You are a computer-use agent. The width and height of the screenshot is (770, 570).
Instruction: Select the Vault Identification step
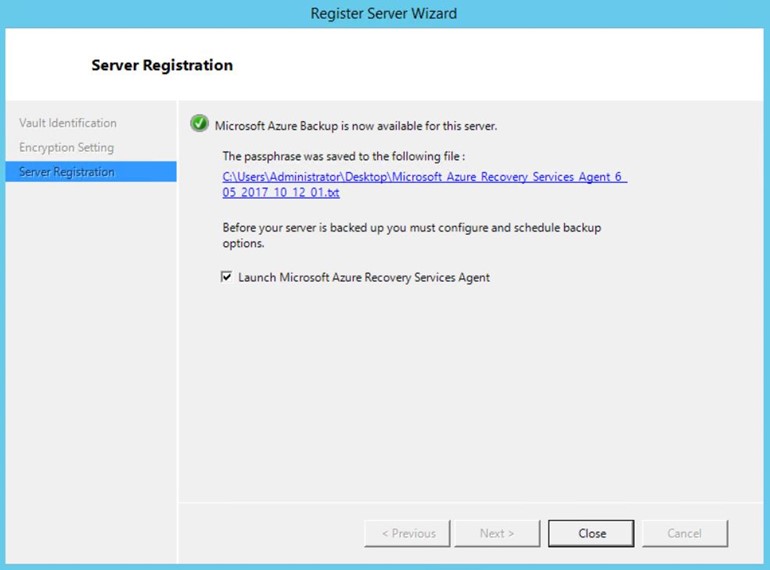[x=68, y=123]
